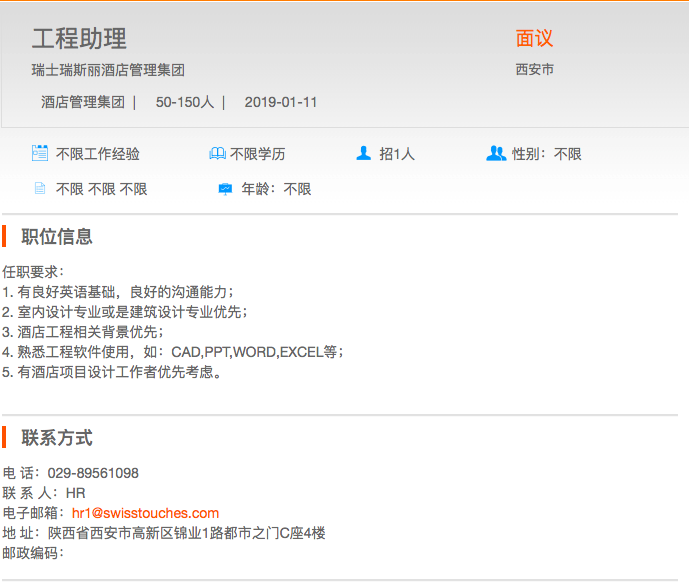Click the 招1人 recruitment count text
689x584 pixels.
[x=397, y=154]
